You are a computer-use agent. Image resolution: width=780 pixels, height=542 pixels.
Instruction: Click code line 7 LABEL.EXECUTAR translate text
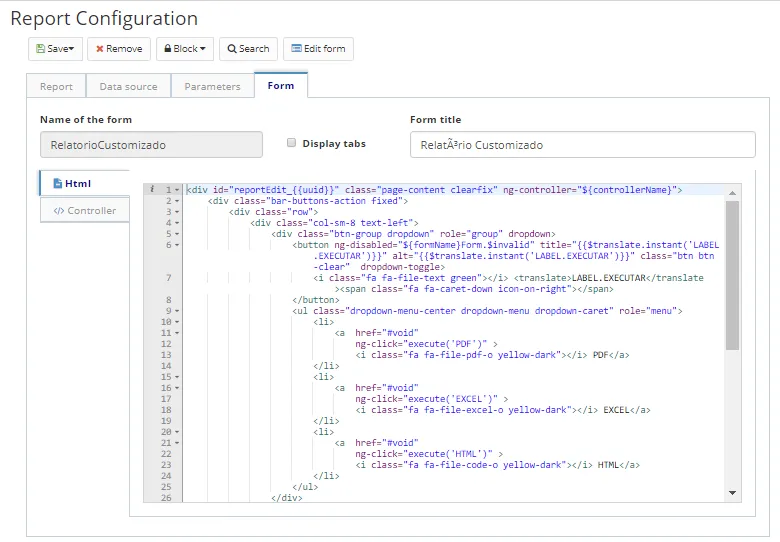(608, 278)
